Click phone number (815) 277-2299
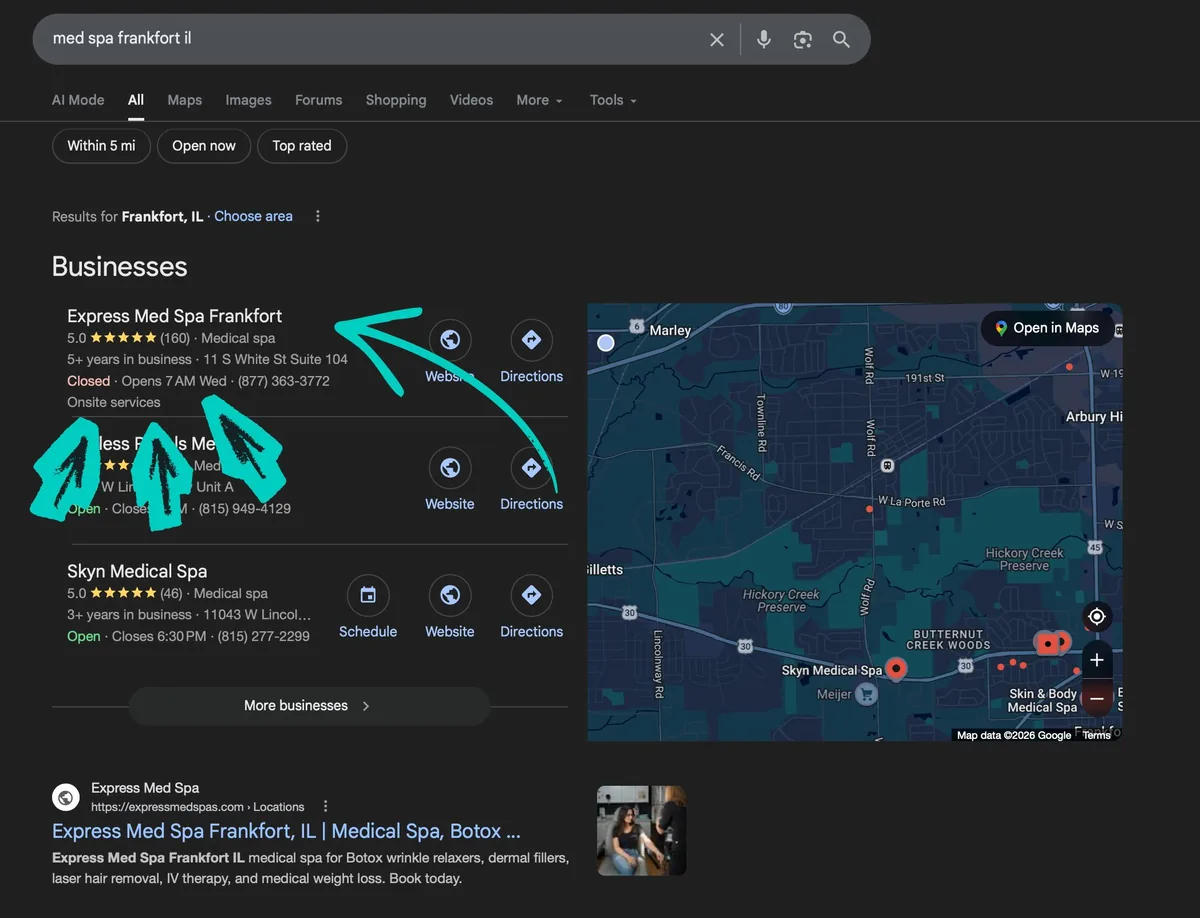The width and height of the screenshot is (1200, 918). point(263,636)
